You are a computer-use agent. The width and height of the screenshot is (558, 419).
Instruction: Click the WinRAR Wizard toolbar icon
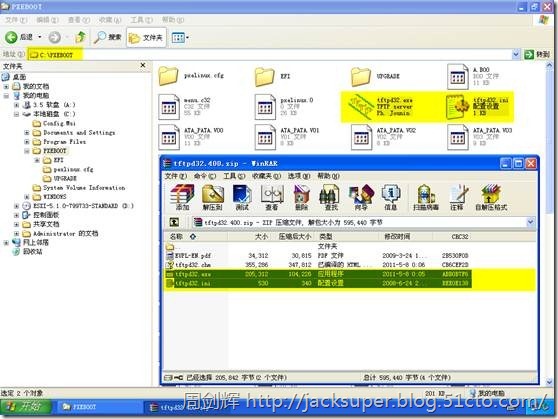(361, 197)
